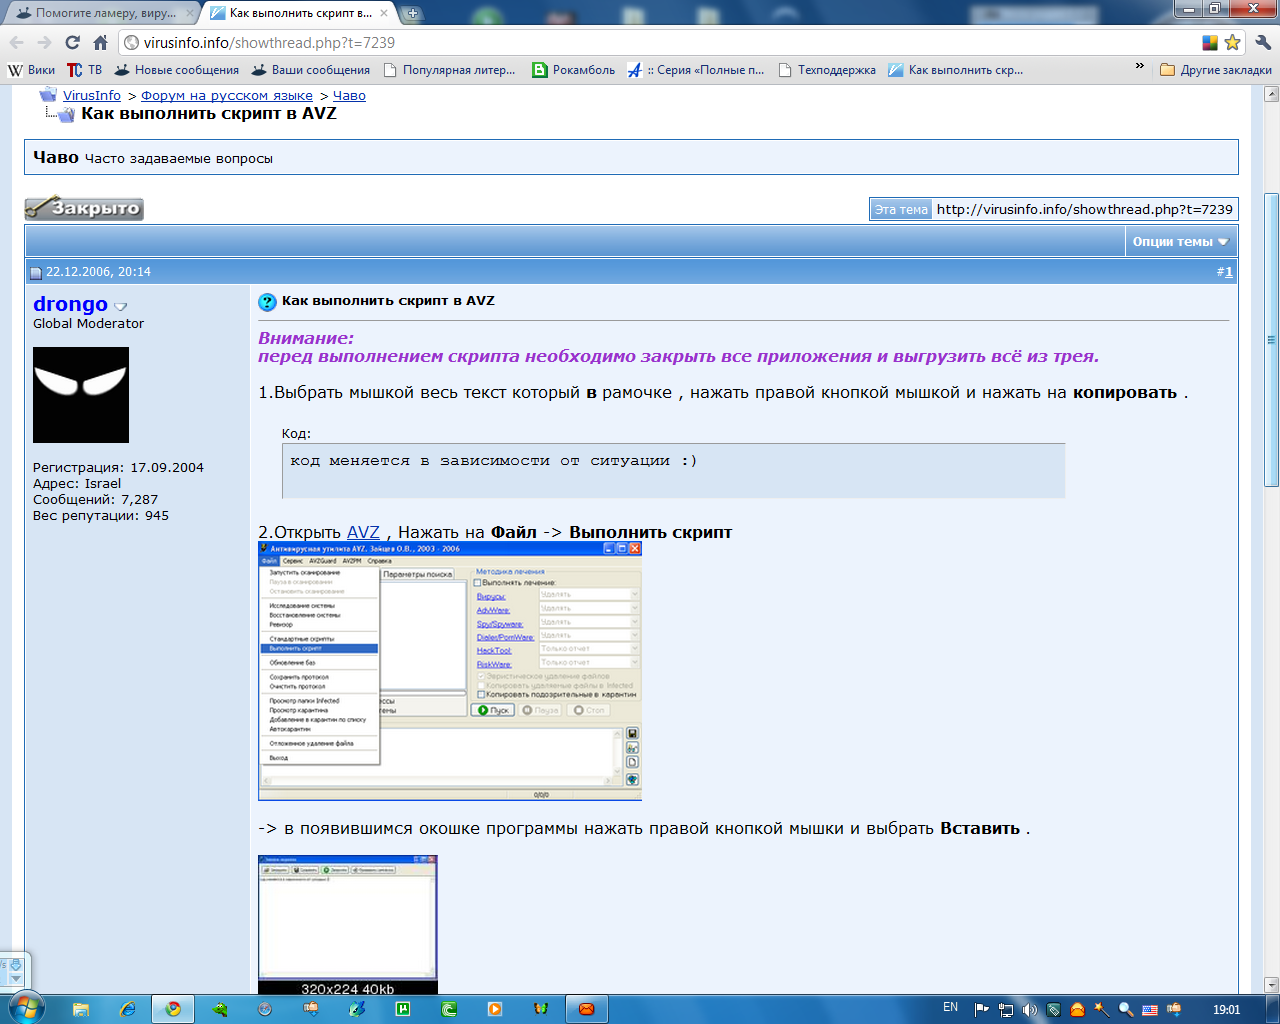This screenshot has height=1024, width=1280.
Task: Open the script window thumbnail
Action: click(348, 925)
